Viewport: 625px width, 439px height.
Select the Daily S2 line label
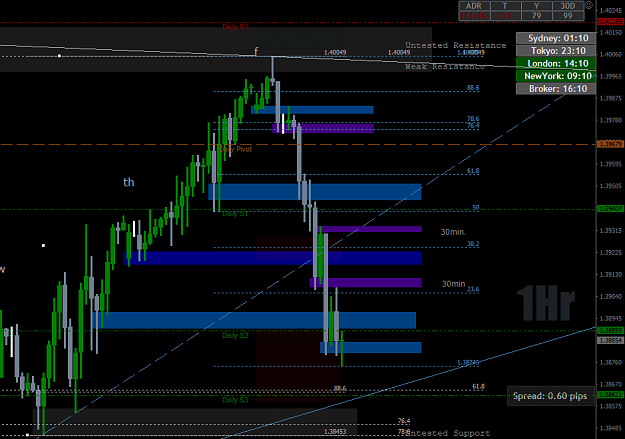click(235, 335)
